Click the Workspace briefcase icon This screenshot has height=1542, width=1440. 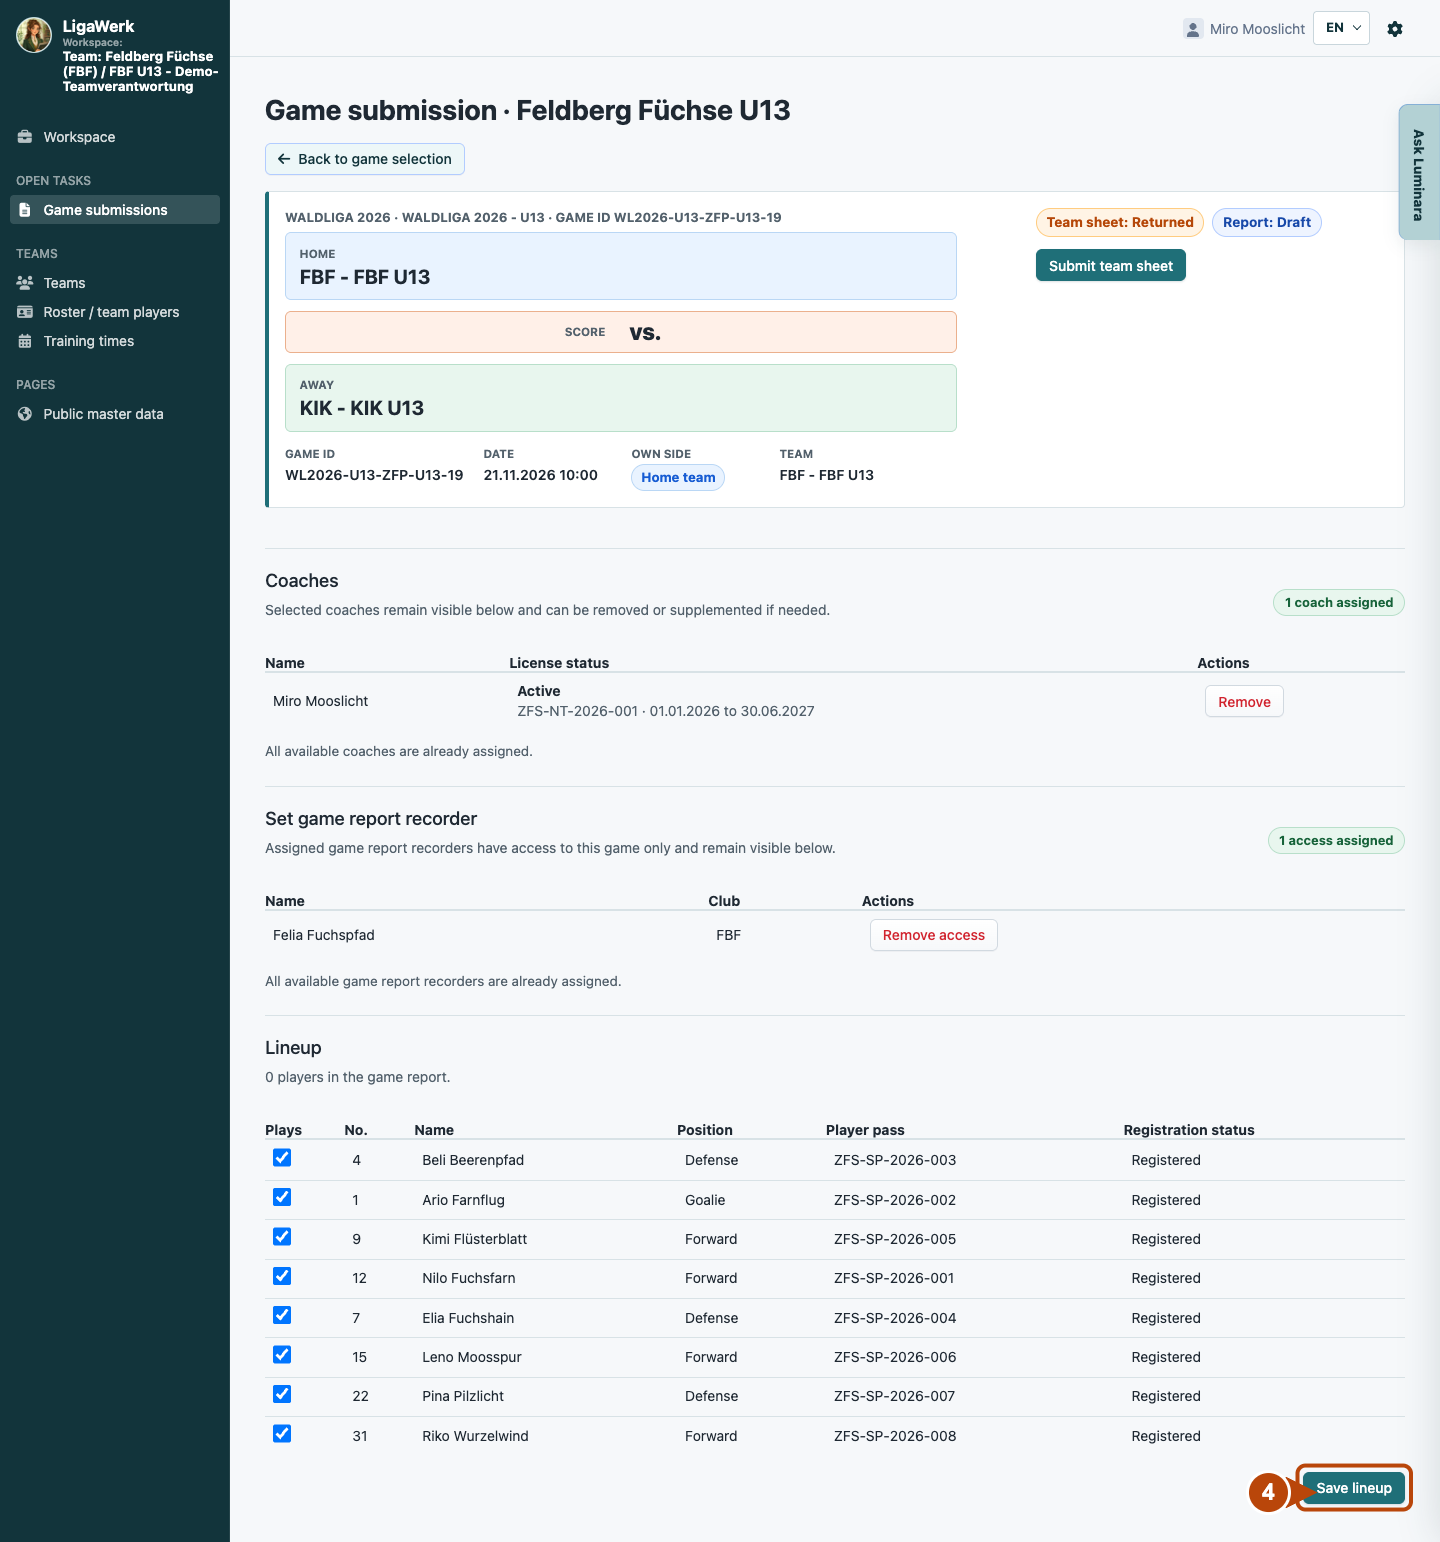(x=25, y=137)
